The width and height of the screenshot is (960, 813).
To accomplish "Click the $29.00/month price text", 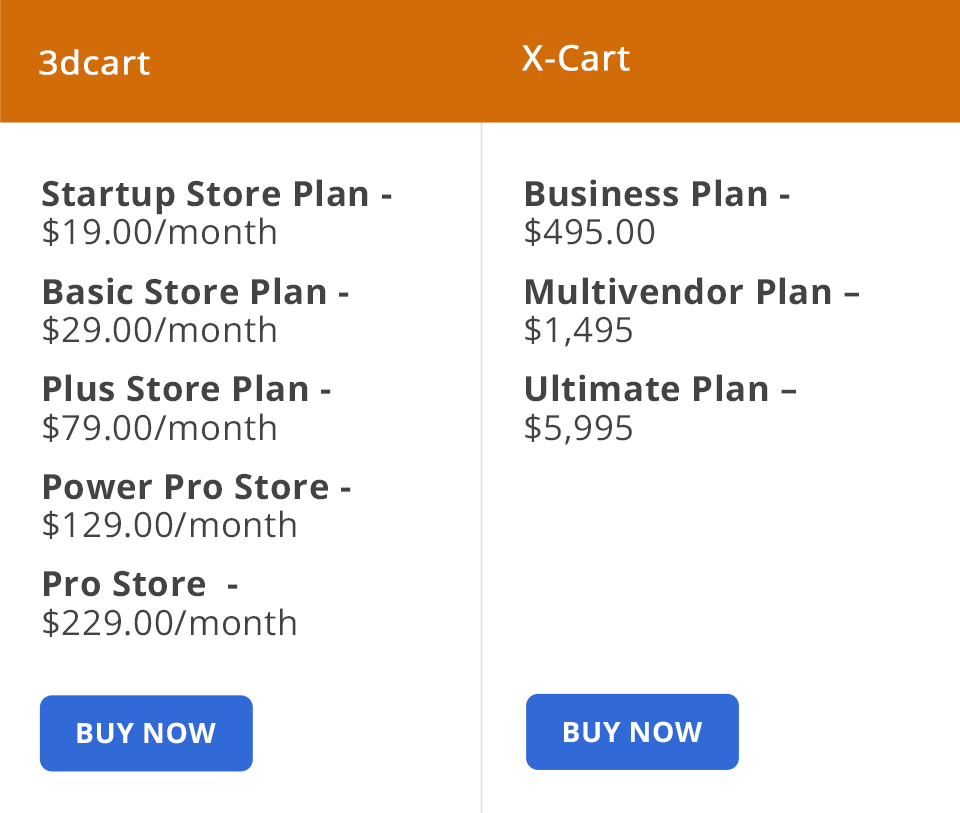I will [x=159, y=330].
